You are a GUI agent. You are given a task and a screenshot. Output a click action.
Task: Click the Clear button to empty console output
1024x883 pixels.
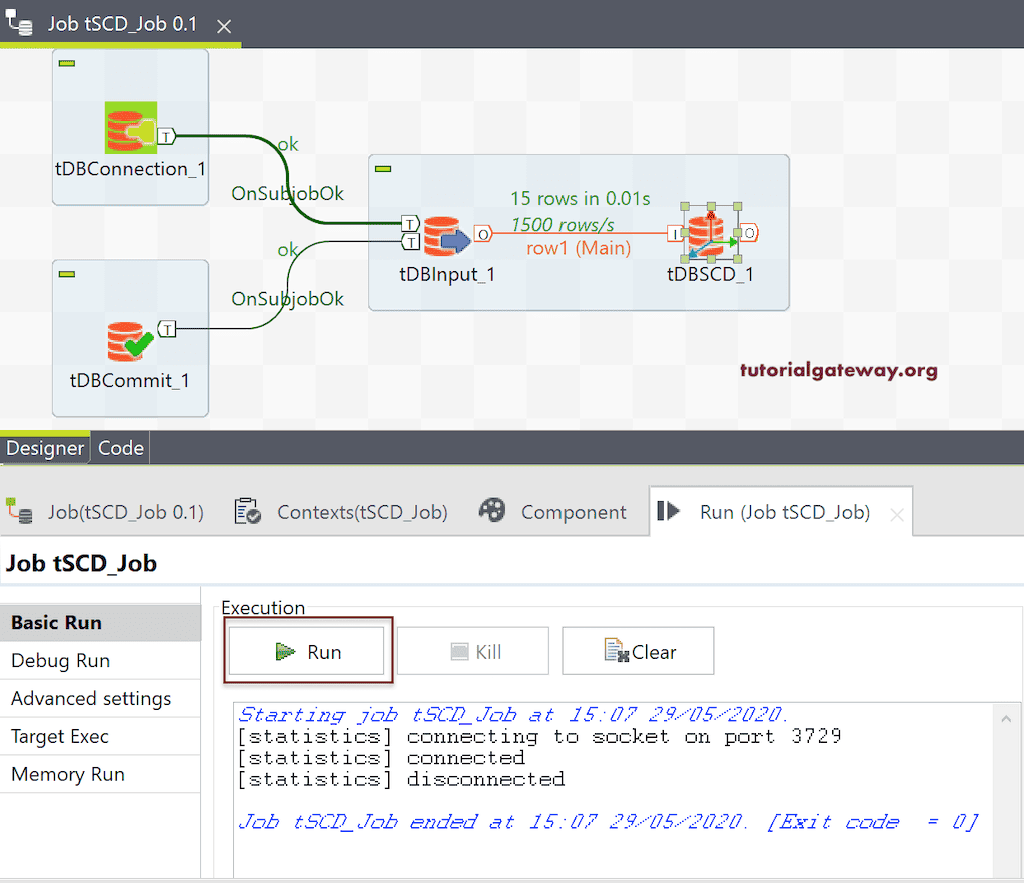click(x=637, y=651)
